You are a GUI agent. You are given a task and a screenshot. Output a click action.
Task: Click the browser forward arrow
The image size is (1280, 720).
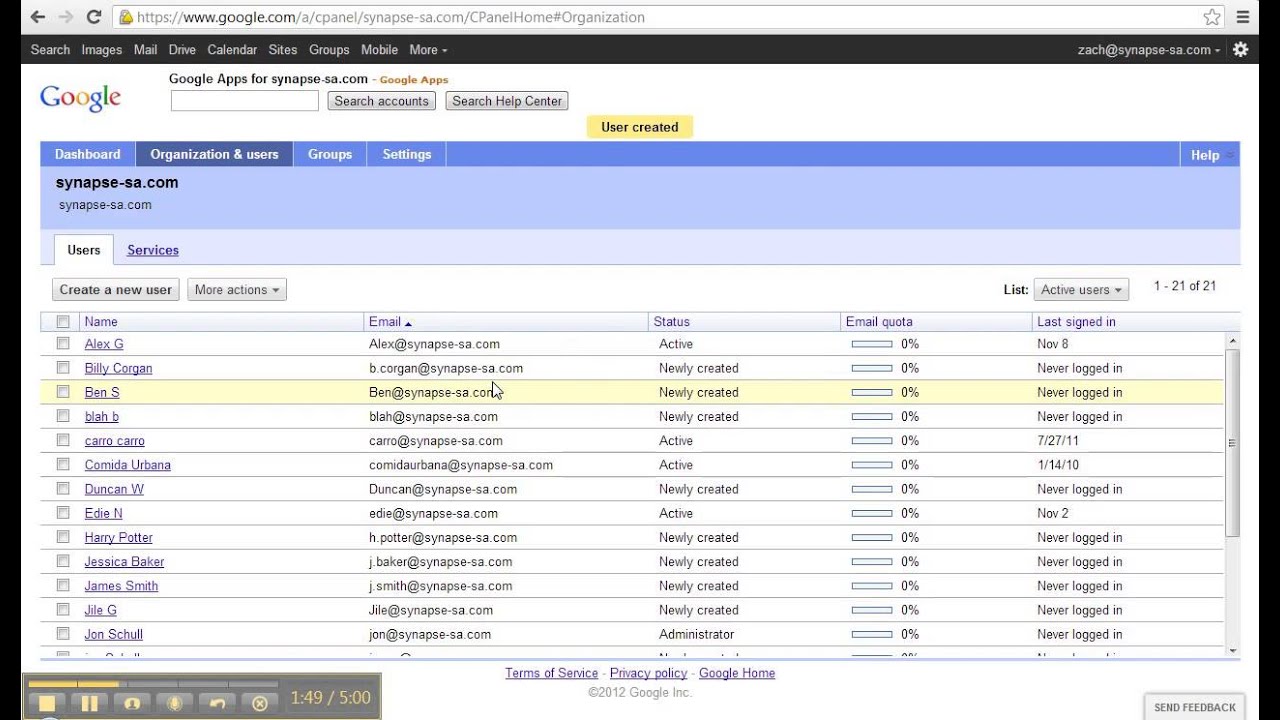[65, 17]
